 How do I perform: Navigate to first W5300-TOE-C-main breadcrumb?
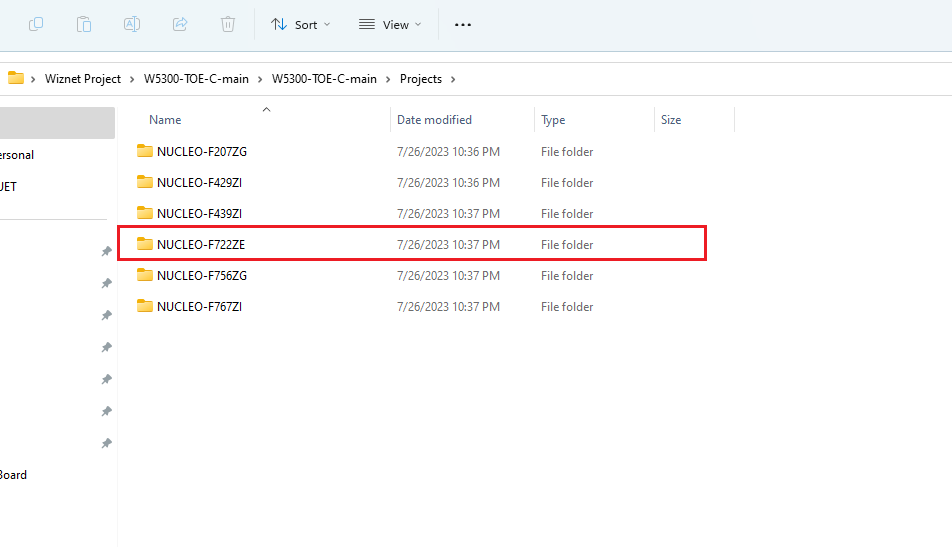[196, 79]
